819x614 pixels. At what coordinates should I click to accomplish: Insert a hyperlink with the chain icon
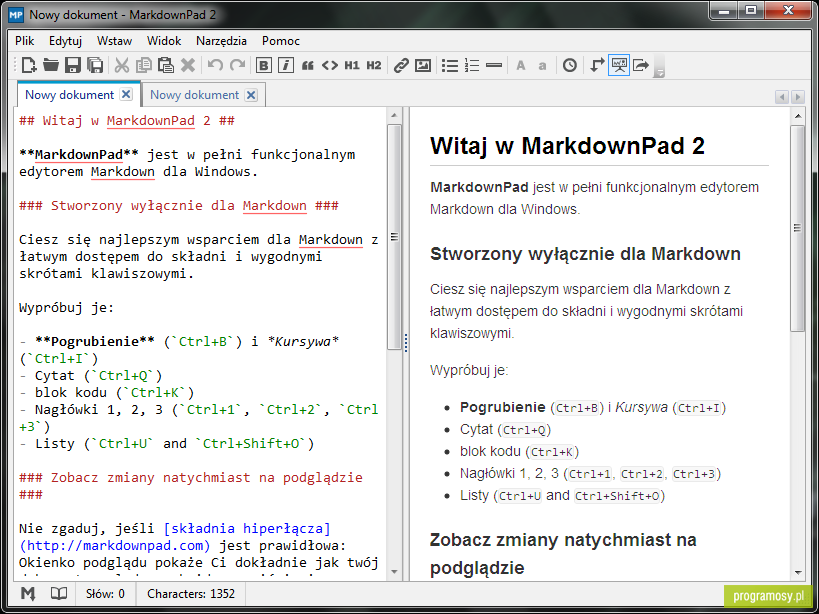[x=401, y=65]
